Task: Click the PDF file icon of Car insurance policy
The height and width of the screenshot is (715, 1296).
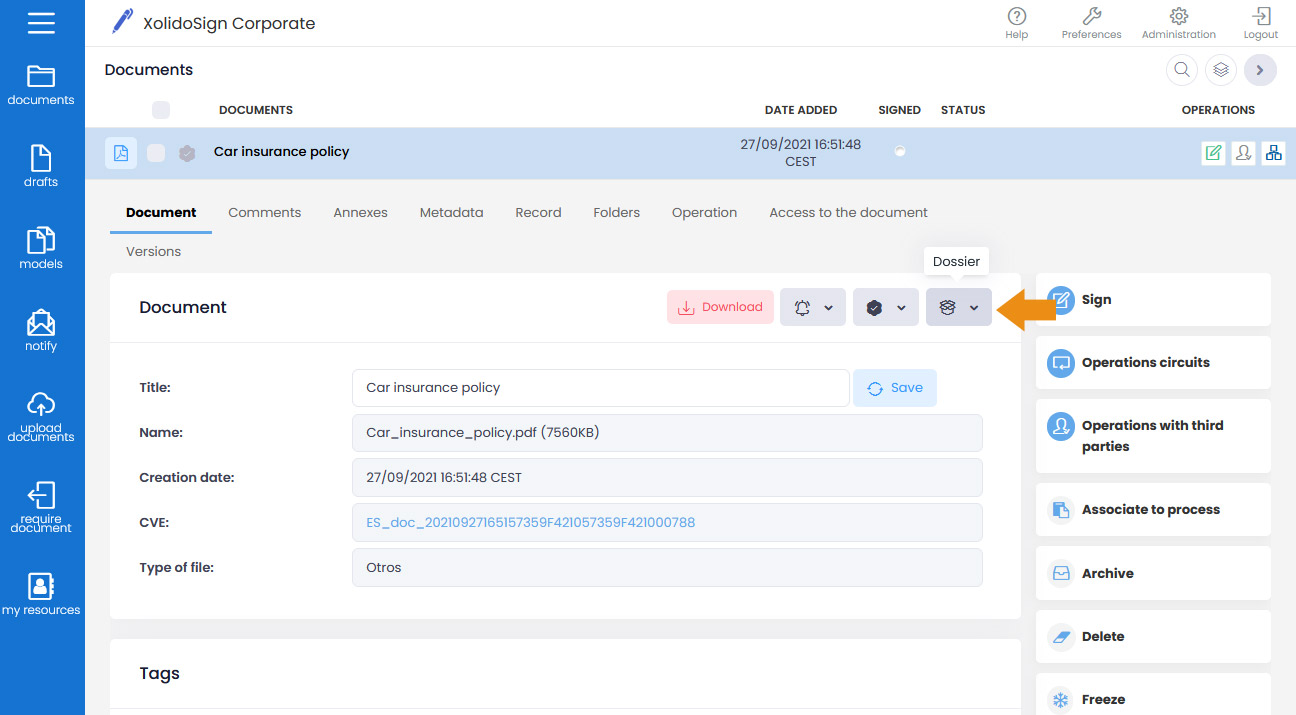Action: point(121,153)
